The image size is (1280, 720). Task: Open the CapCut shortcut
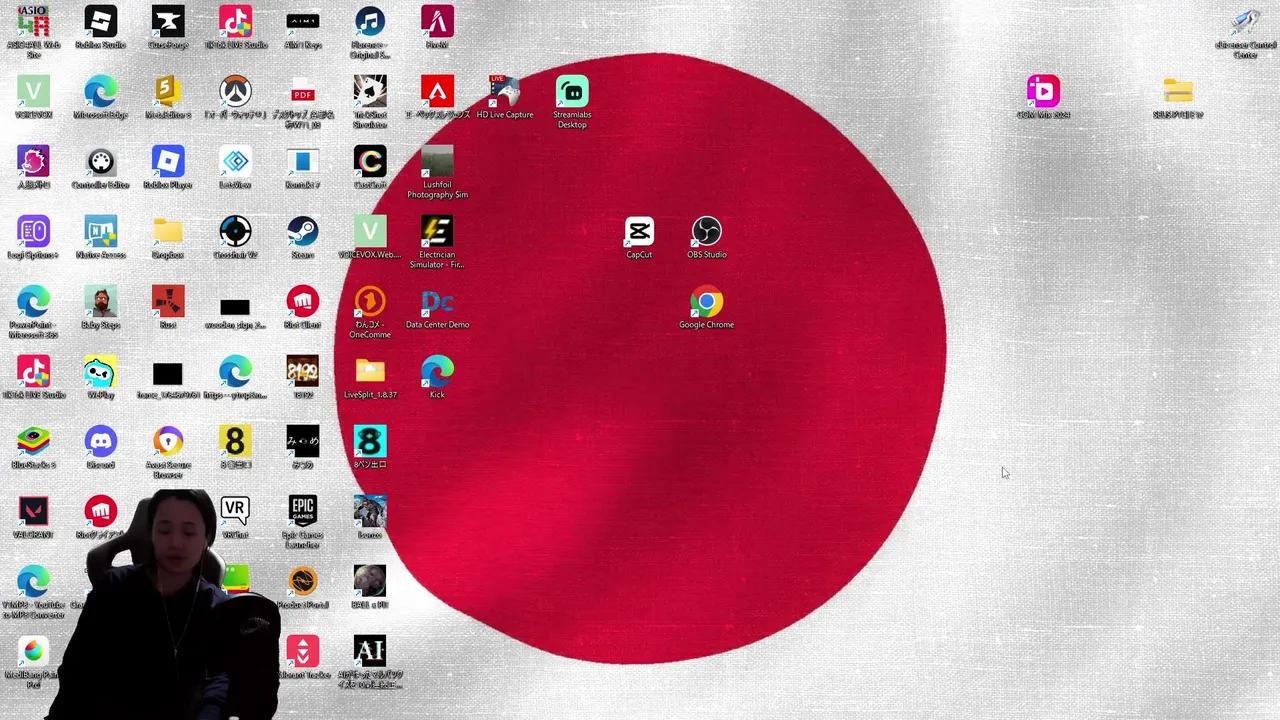pos(639,232)
